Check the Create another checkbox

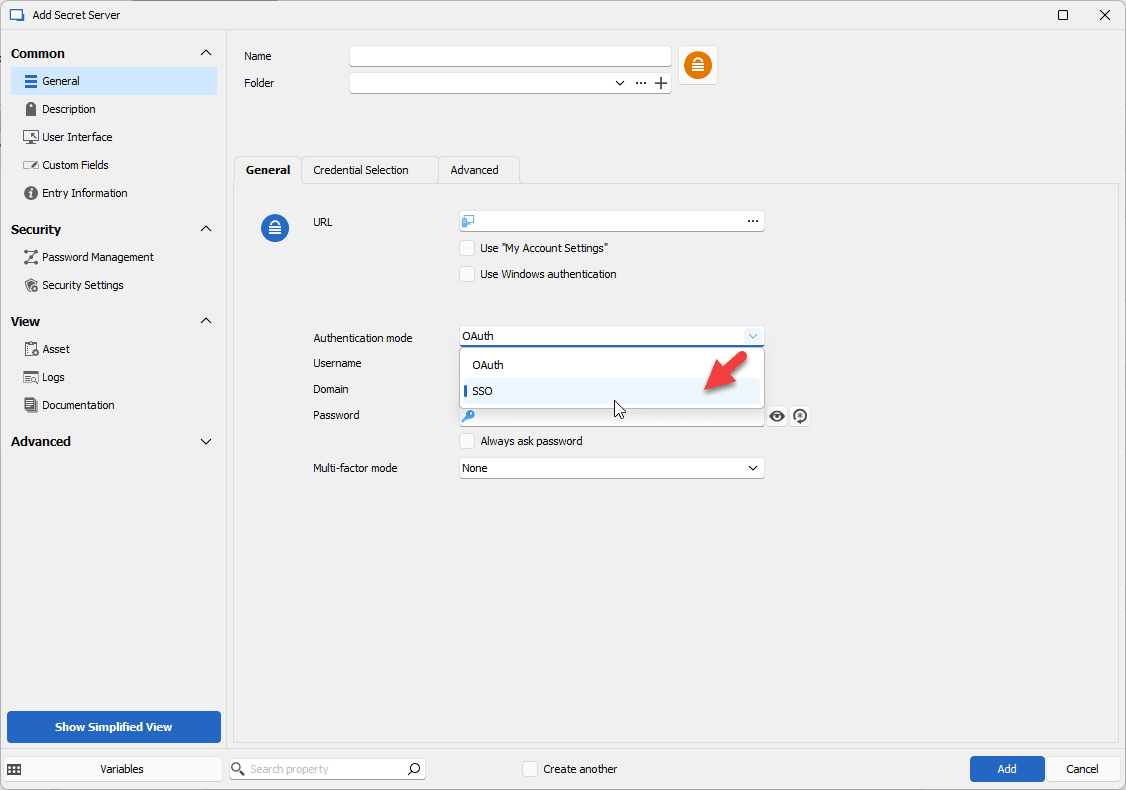pyautogui.click(x=530, y=769)
